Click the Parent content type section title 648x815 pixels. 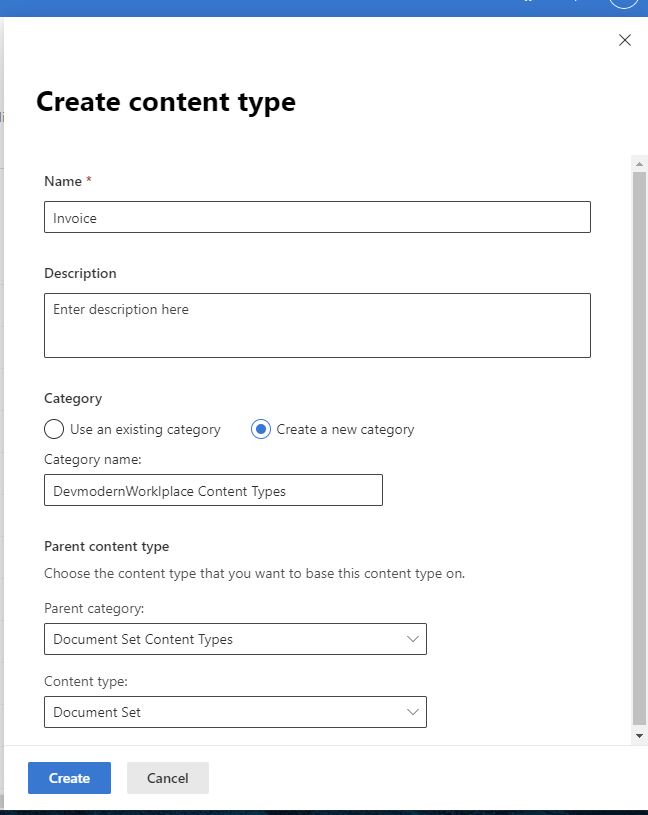click(107, 546)
